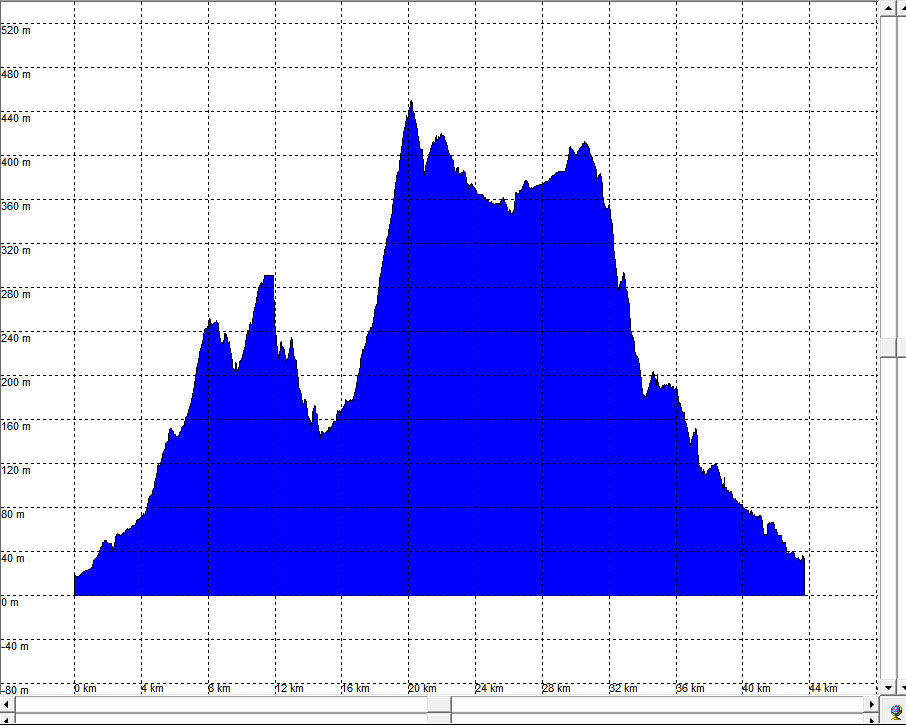Viewport: 906px width, 726px height.
Task: Select the "-40 m" elevation axis label
Action: click(x=14, y=646)
